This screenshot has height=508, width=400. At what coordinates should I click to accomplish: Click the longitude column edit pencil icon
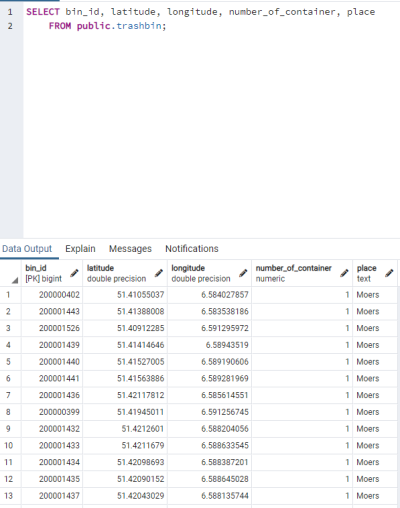point(243,273)
